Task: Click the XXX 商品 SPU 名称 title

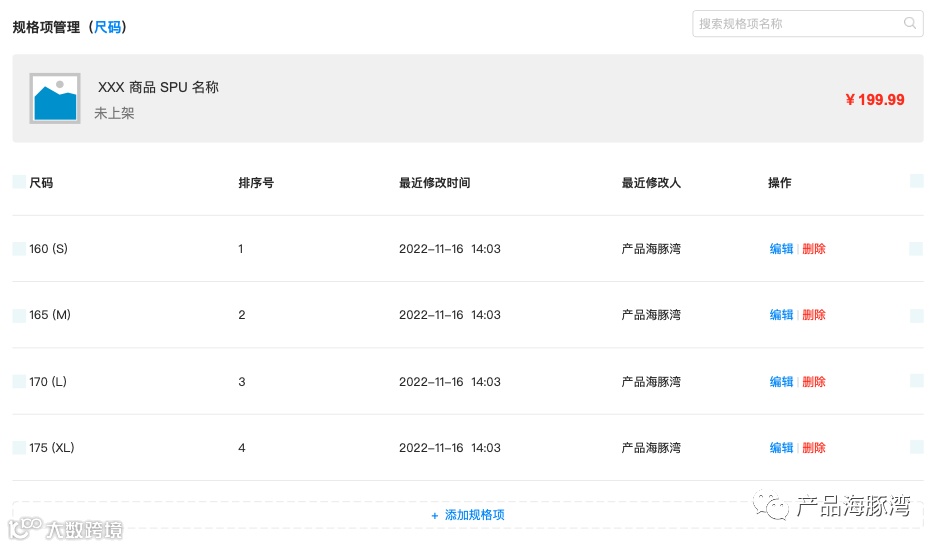Action: click(x=158, y=87)
